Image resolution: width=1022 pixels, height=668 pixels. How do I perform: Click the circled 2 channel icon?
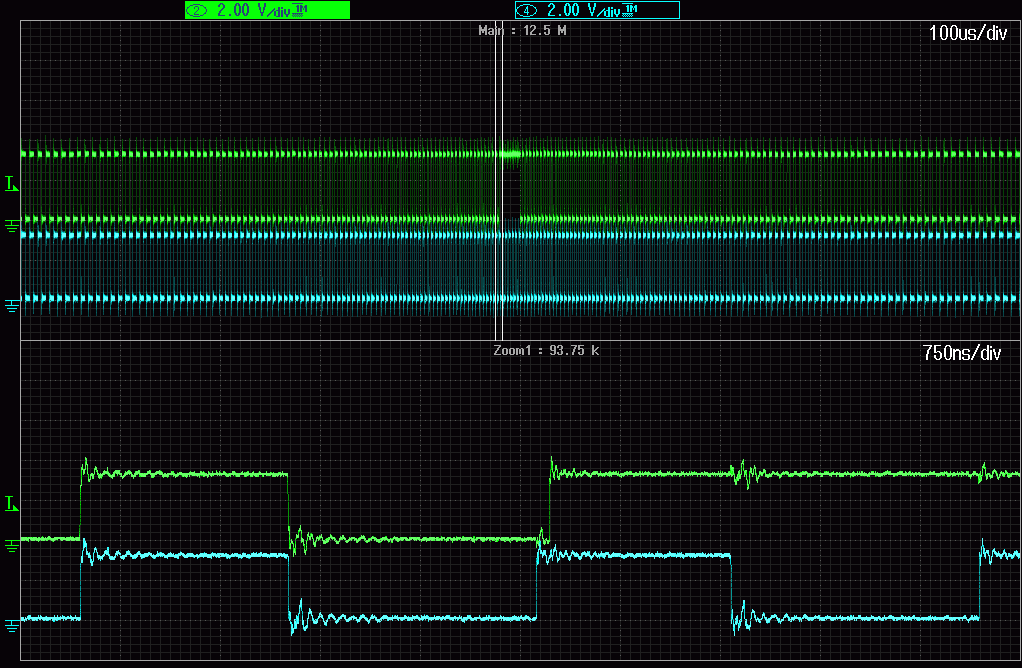197,10
